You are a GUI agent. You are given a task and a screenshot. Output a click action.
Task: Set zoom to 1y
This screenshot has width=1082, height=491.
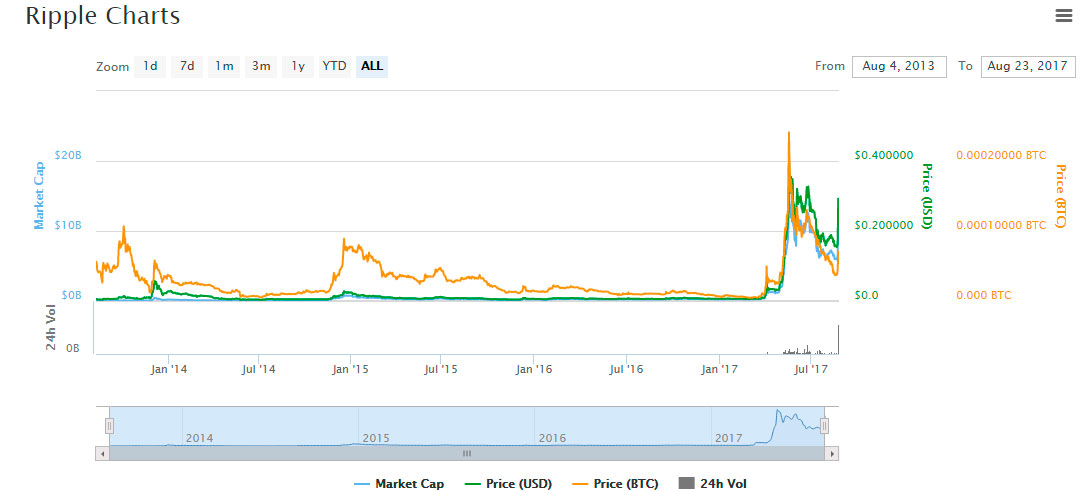click(297, 66)
